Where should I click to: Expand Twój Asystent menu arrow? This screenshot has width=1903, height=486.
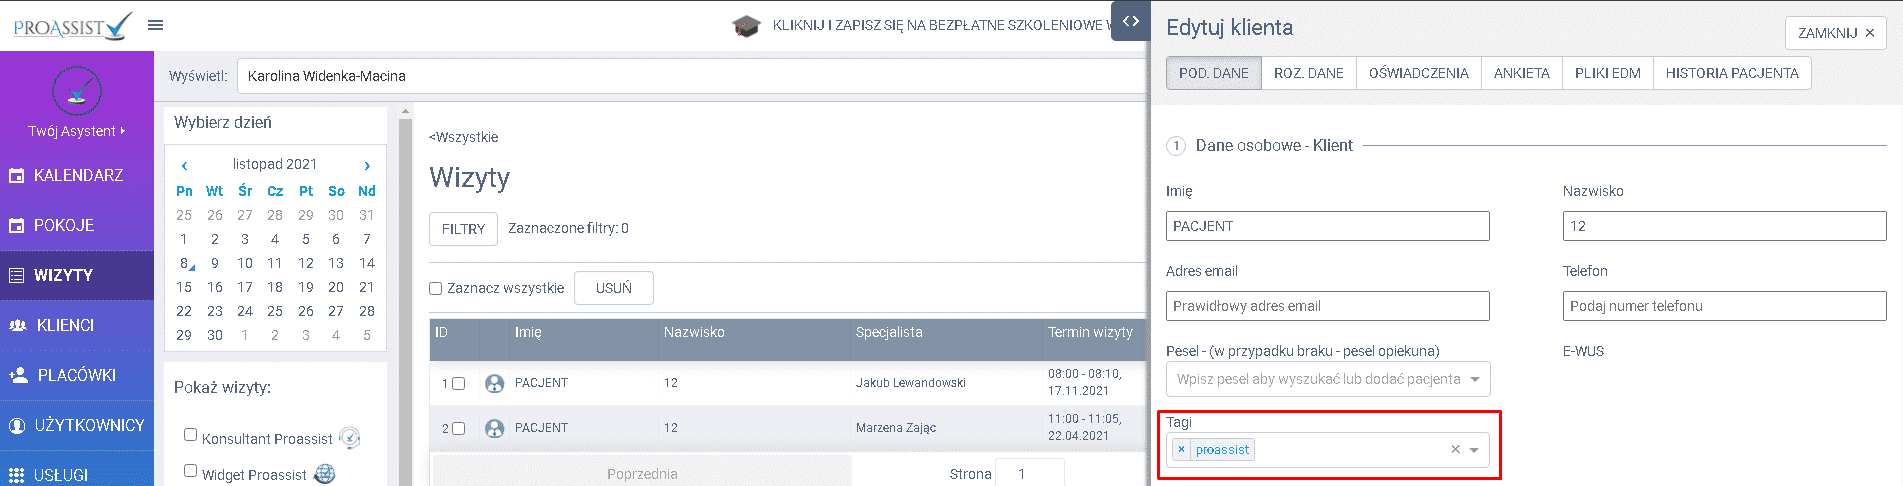[x=123, y=131]
